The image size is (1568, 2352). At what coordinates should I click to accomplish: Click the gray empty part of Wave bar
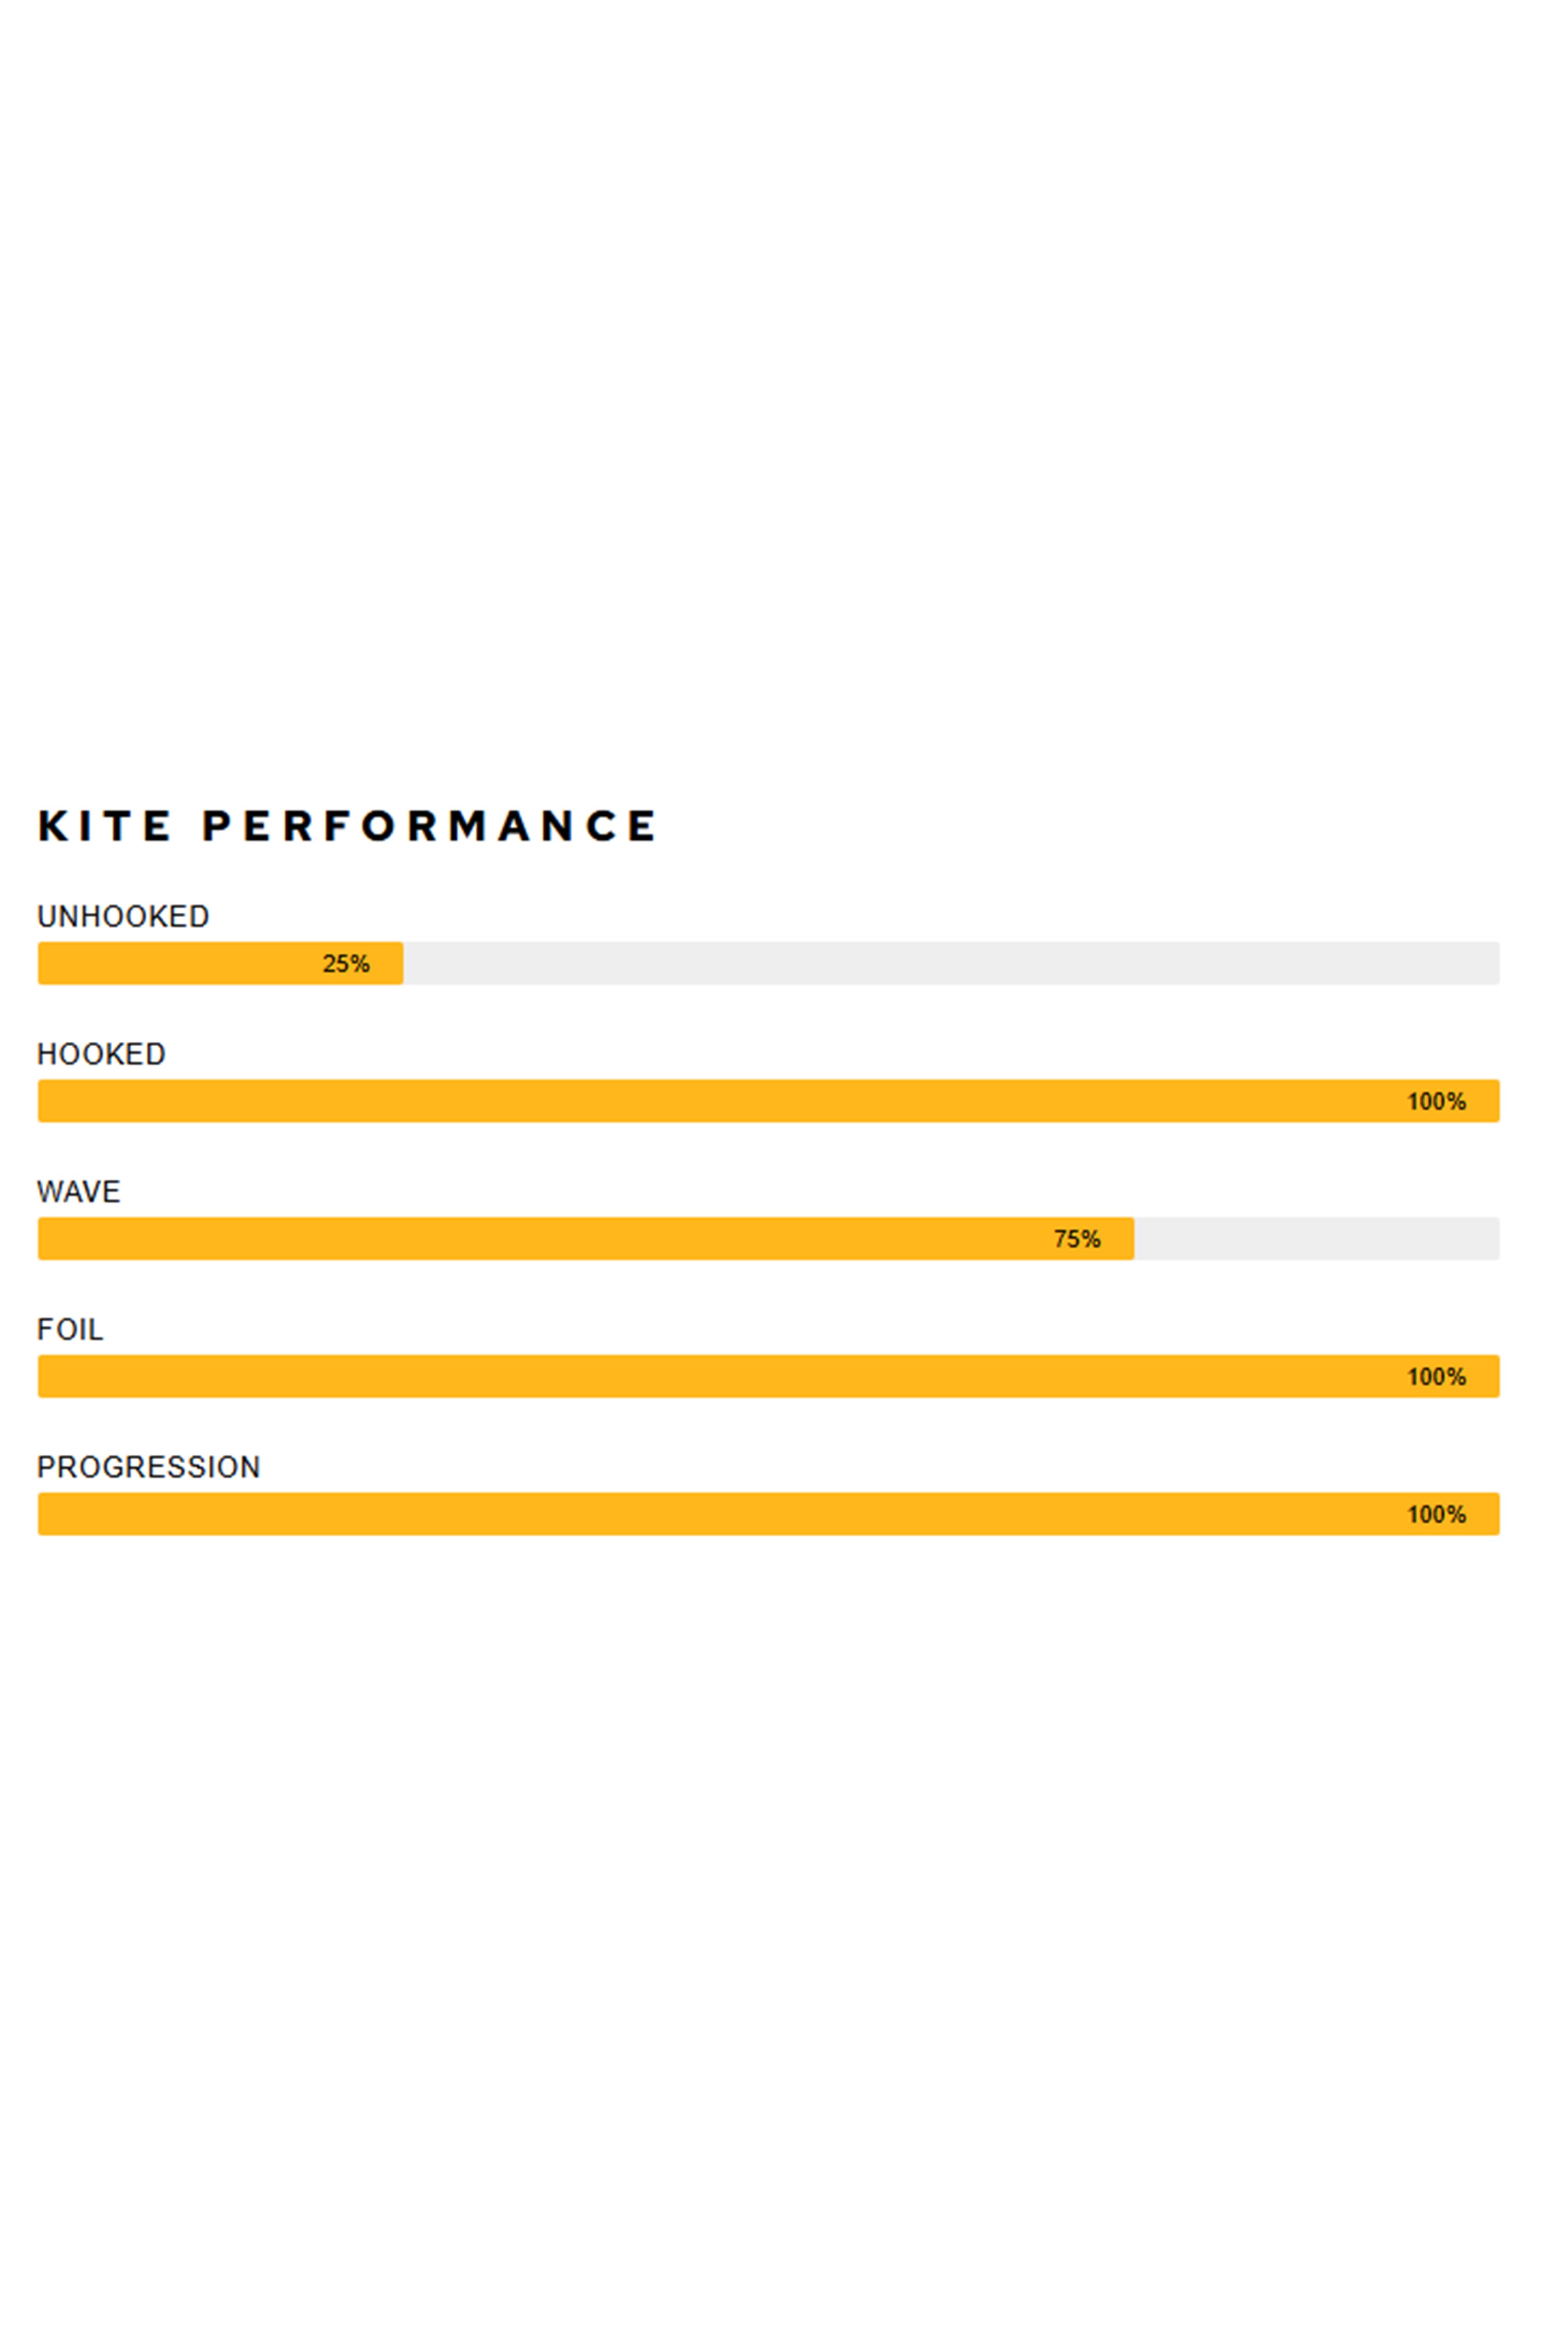[1316, 1239]
